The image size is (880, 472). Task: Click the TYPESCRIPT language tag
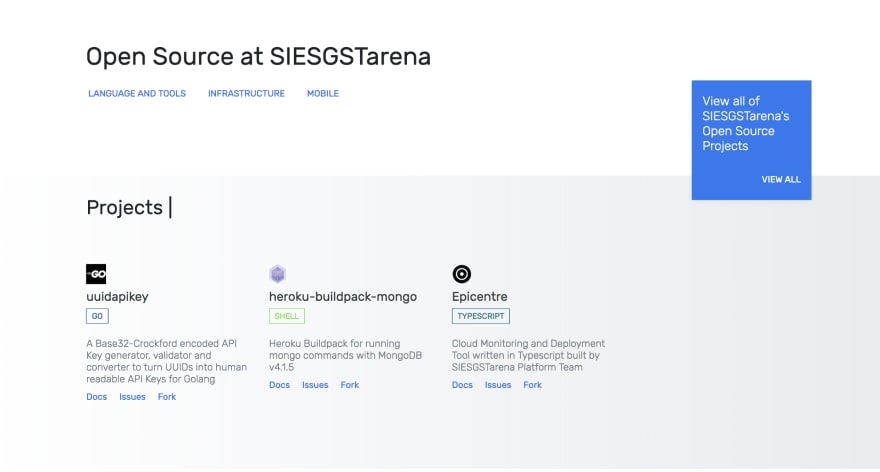480,316
